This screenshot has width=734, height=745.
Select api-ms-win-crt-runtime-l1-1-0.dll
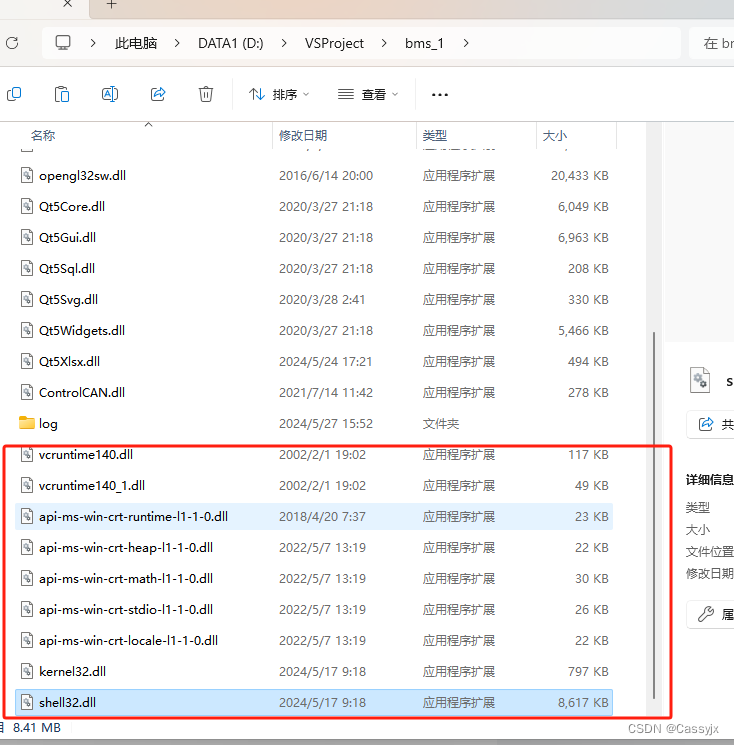[x=314, y=516]
